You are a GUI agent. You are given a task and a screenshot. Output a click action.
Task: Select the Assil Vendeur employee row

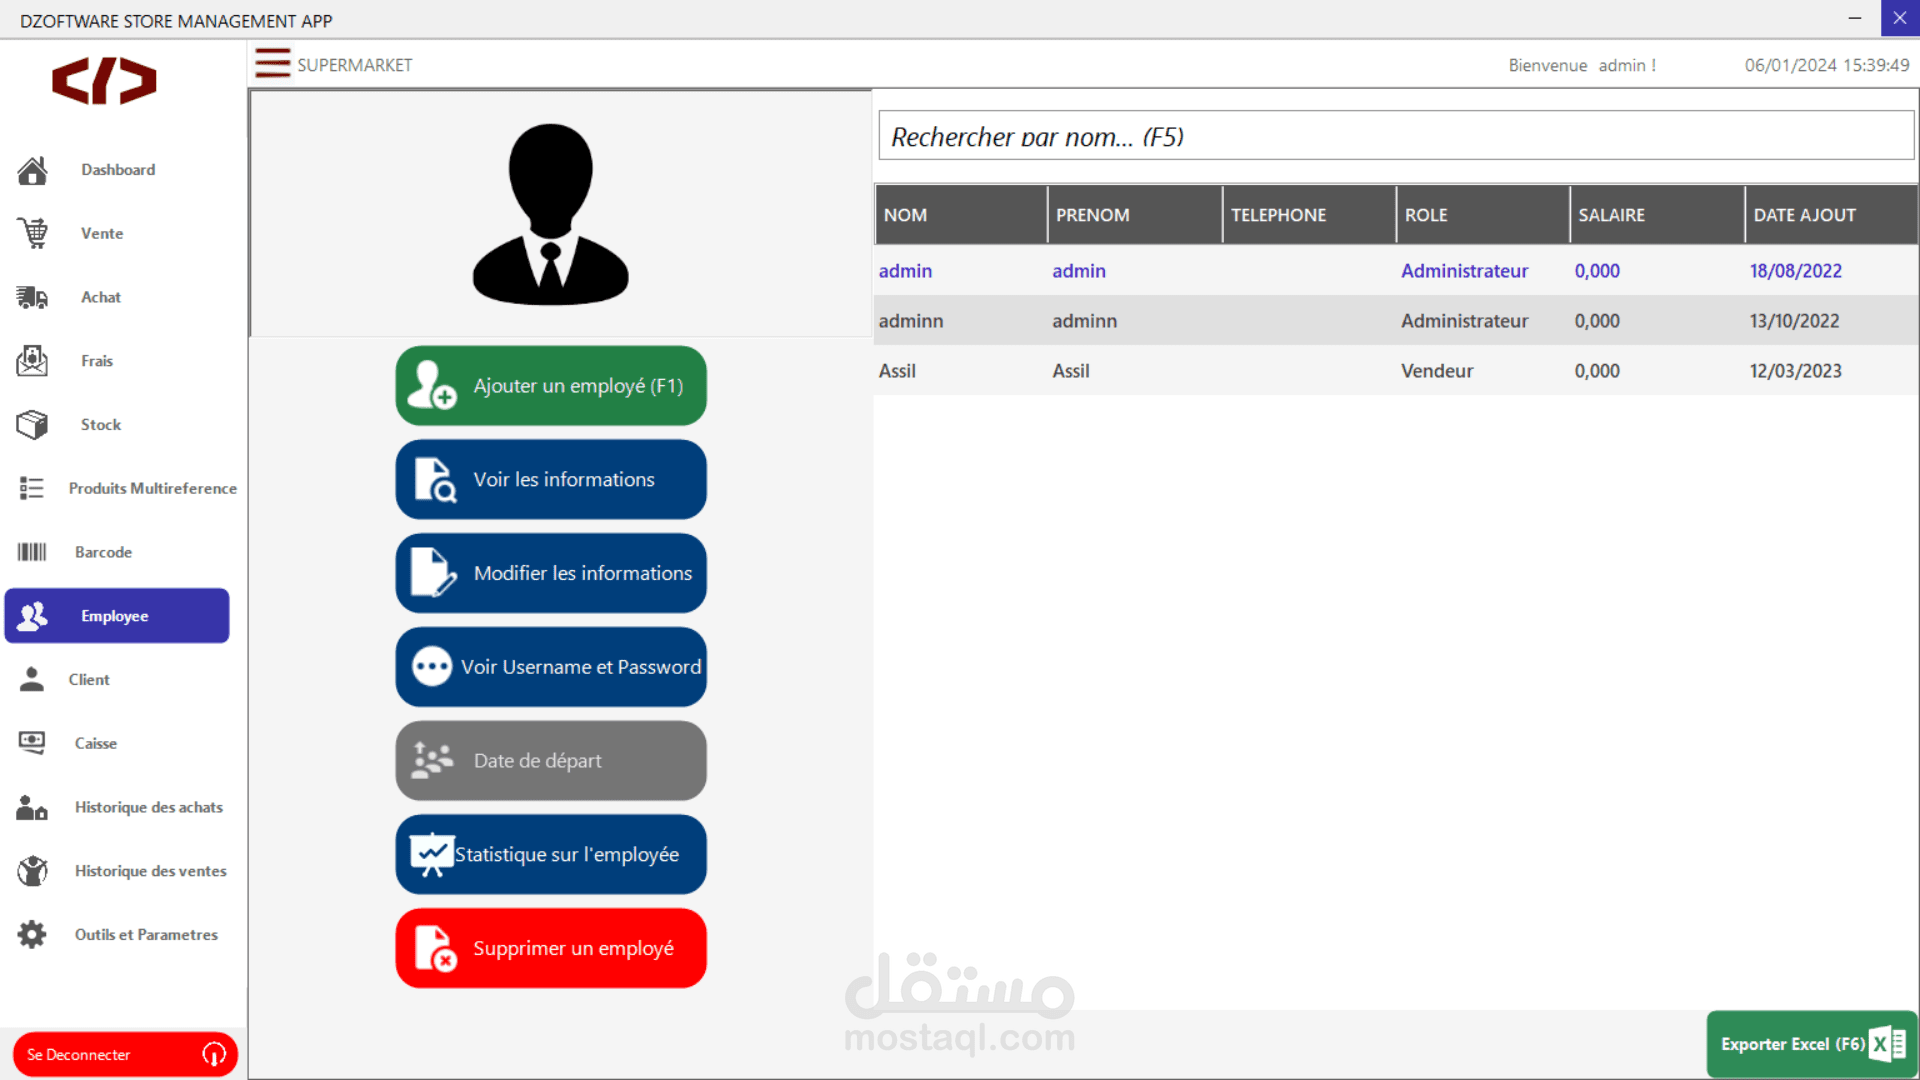(x=1395, y=371)
